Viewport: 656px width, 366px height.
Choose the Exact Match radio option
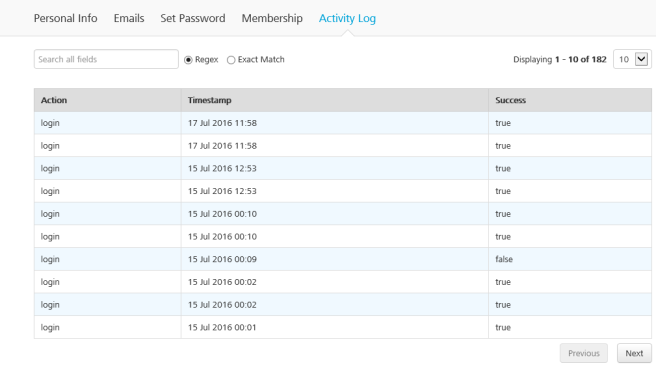pos(231,60)
